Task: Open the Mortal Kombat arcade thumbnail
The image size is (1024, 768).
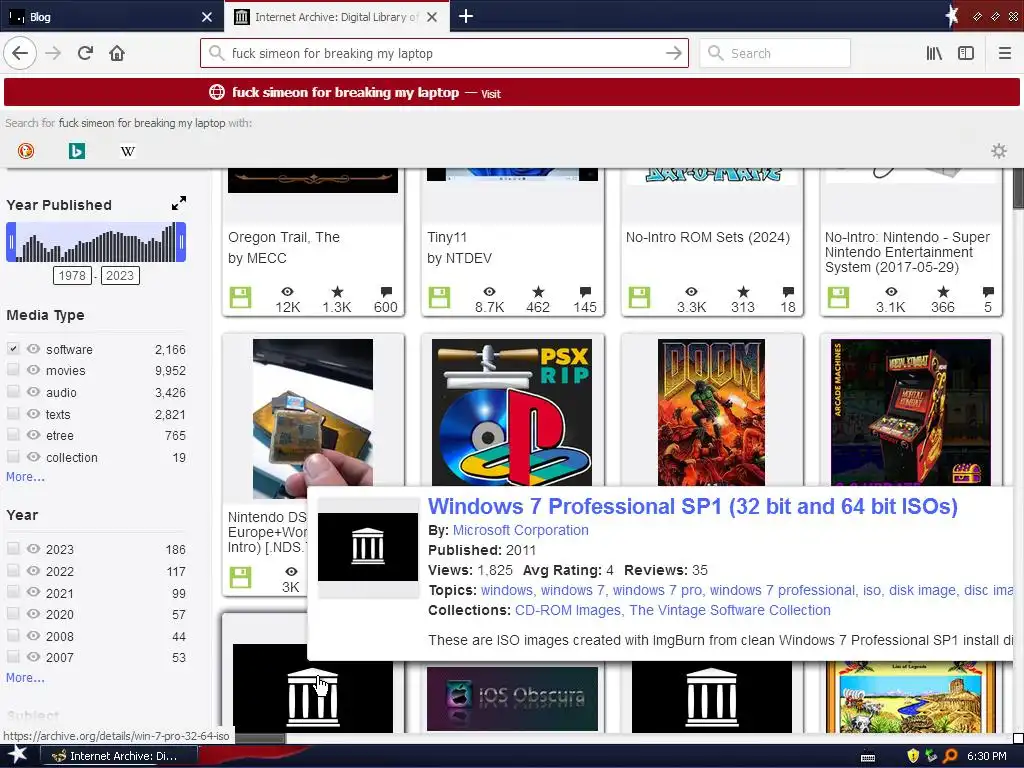Action: (x=910, y=412)
